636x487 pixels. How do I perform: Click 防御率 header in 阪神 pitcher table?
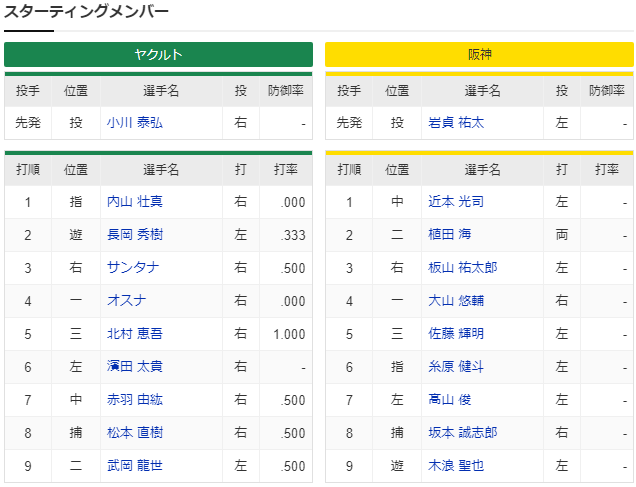pyautogui.click(x=607, y=91)
